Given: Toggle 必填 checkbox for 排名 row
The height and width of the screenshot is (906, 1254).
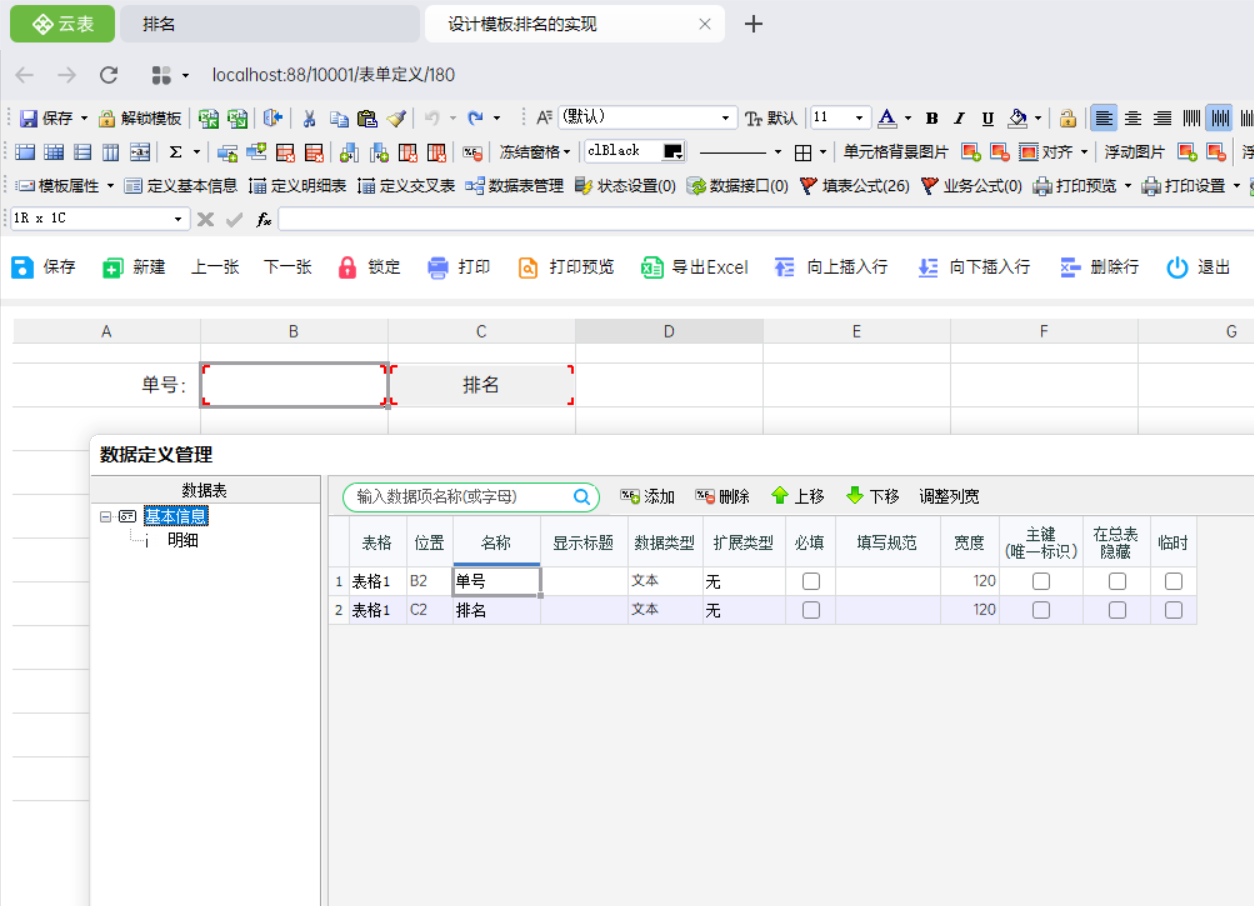Looking at the screenshot, I should (811, 610).
